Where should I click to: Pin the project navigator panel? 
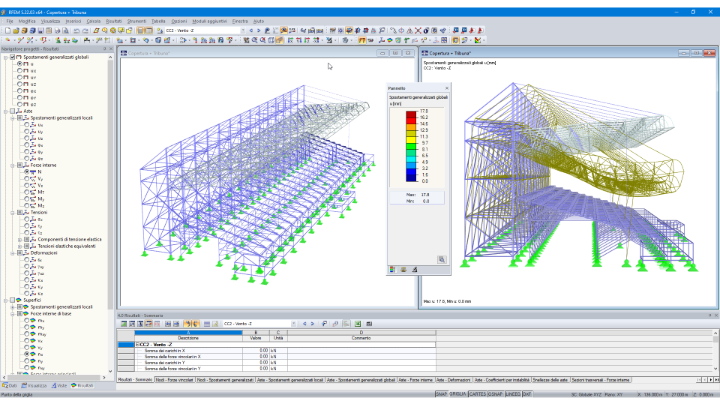coord(104,49)
